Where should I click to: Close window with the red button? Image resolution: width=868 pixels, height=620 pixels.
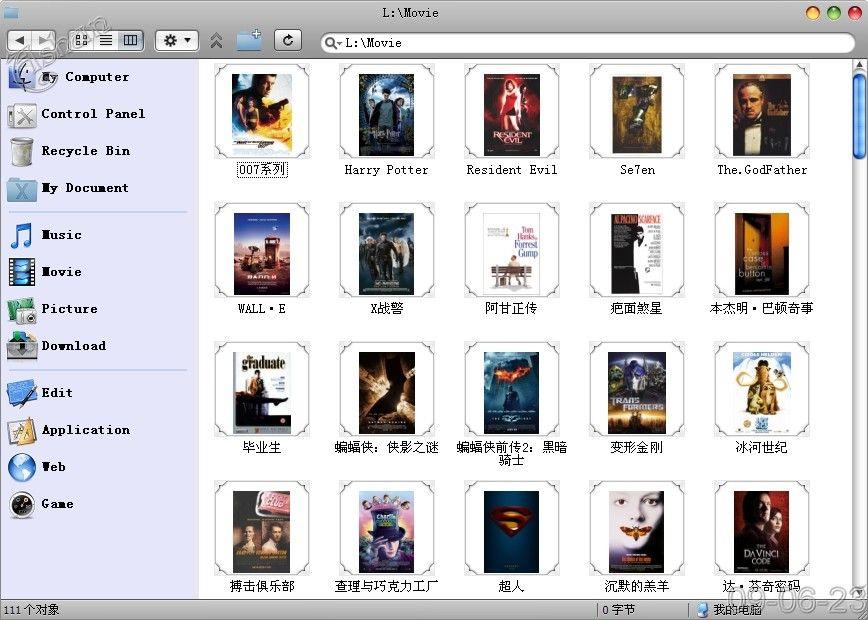855,13
